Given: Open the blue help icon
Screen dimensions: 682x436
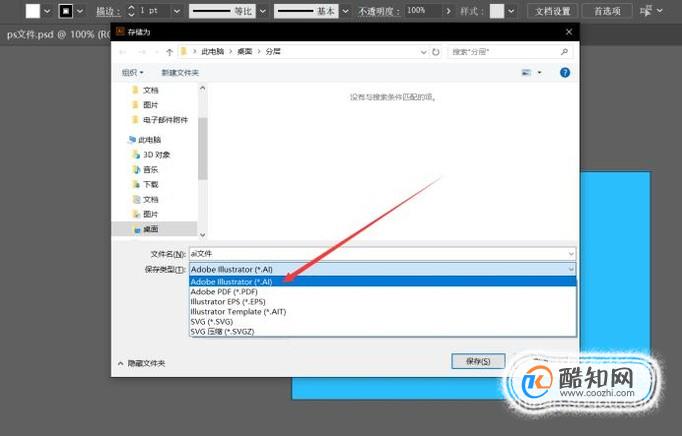Looking at the screenshot, I should [565, 73].
